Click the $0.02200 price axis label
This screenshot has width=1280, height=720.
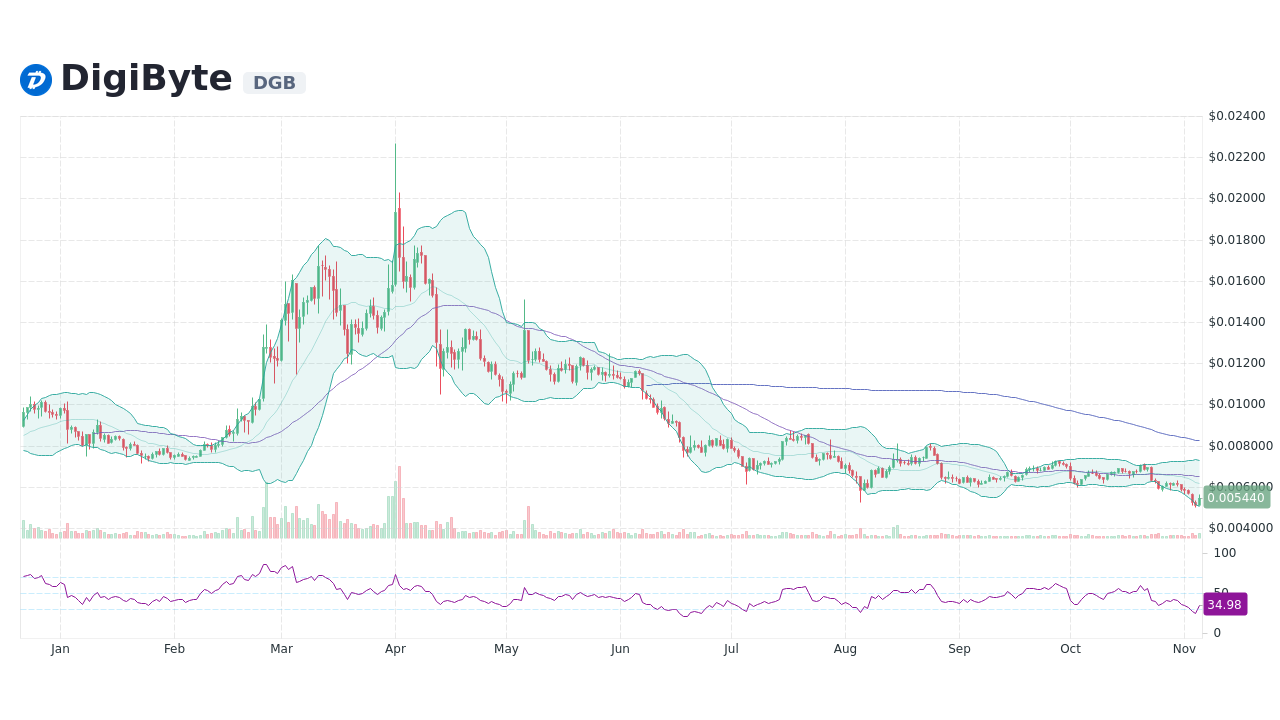1237,157
